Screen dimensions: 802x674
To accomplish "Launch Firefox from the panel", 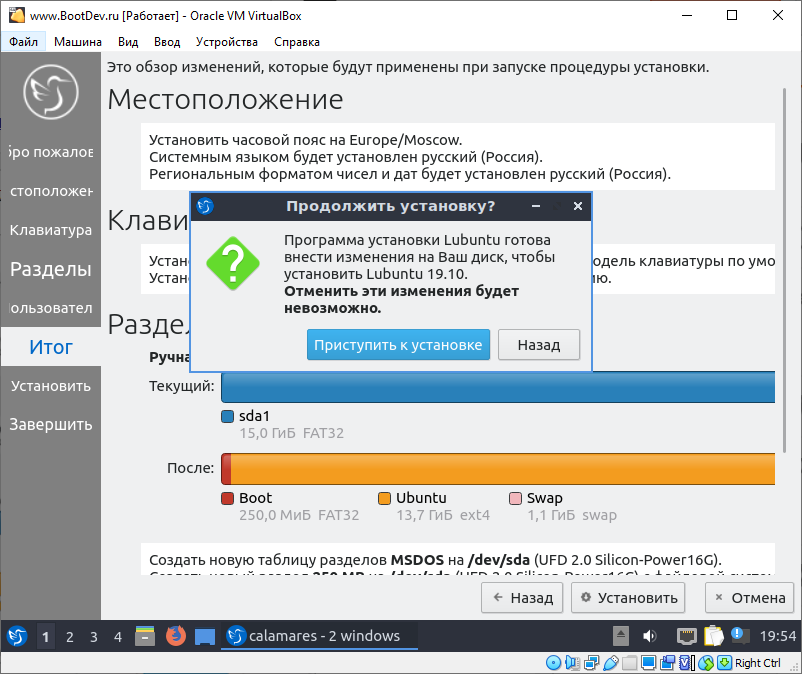I will (175, 636).
